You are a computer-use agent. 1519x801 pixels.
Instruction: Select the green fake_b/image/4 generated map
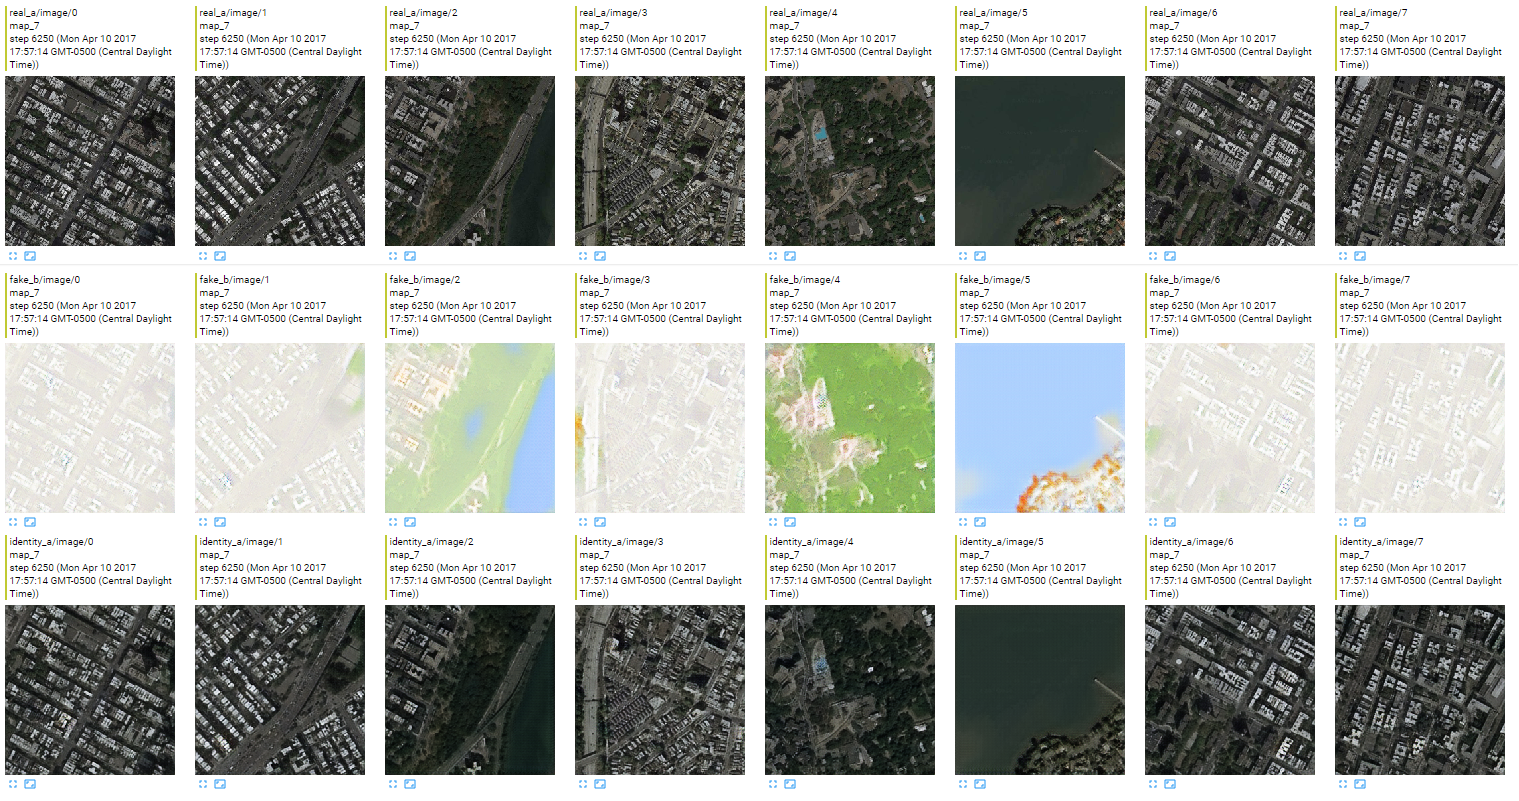[850, 428]
